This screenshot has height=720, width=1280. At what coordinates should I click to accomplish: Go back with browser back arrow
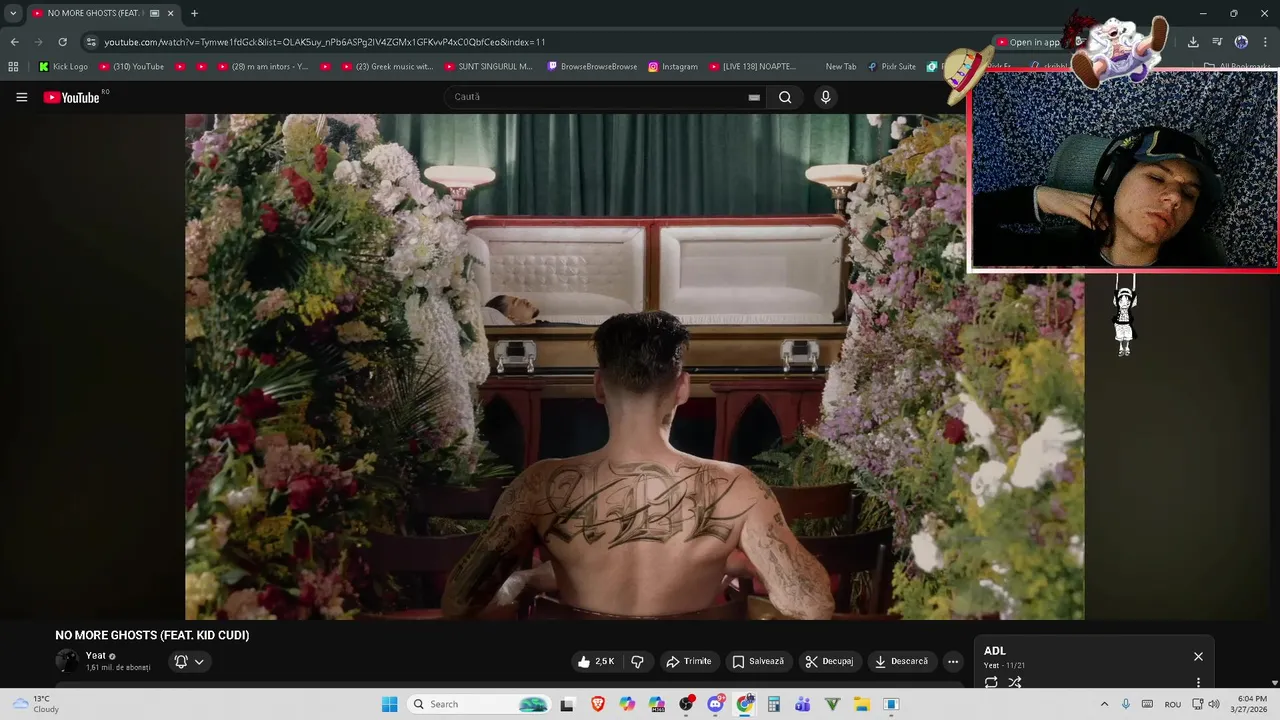(x=14, y=42)
